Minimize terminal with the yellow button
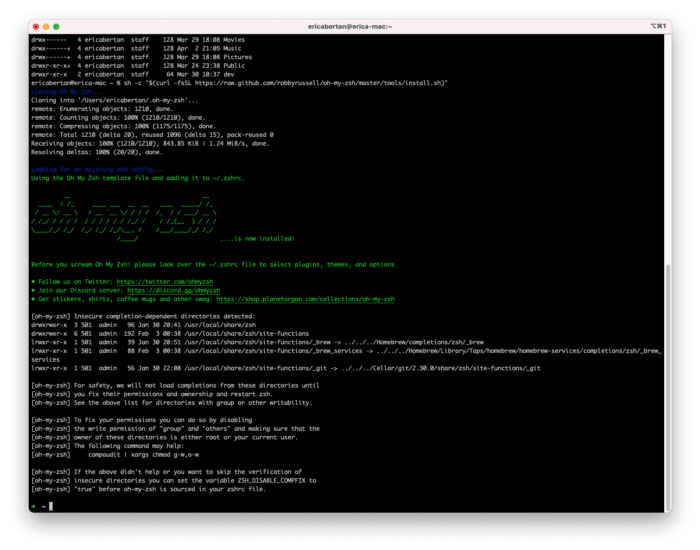700x550 pixels. pos(46,27)
